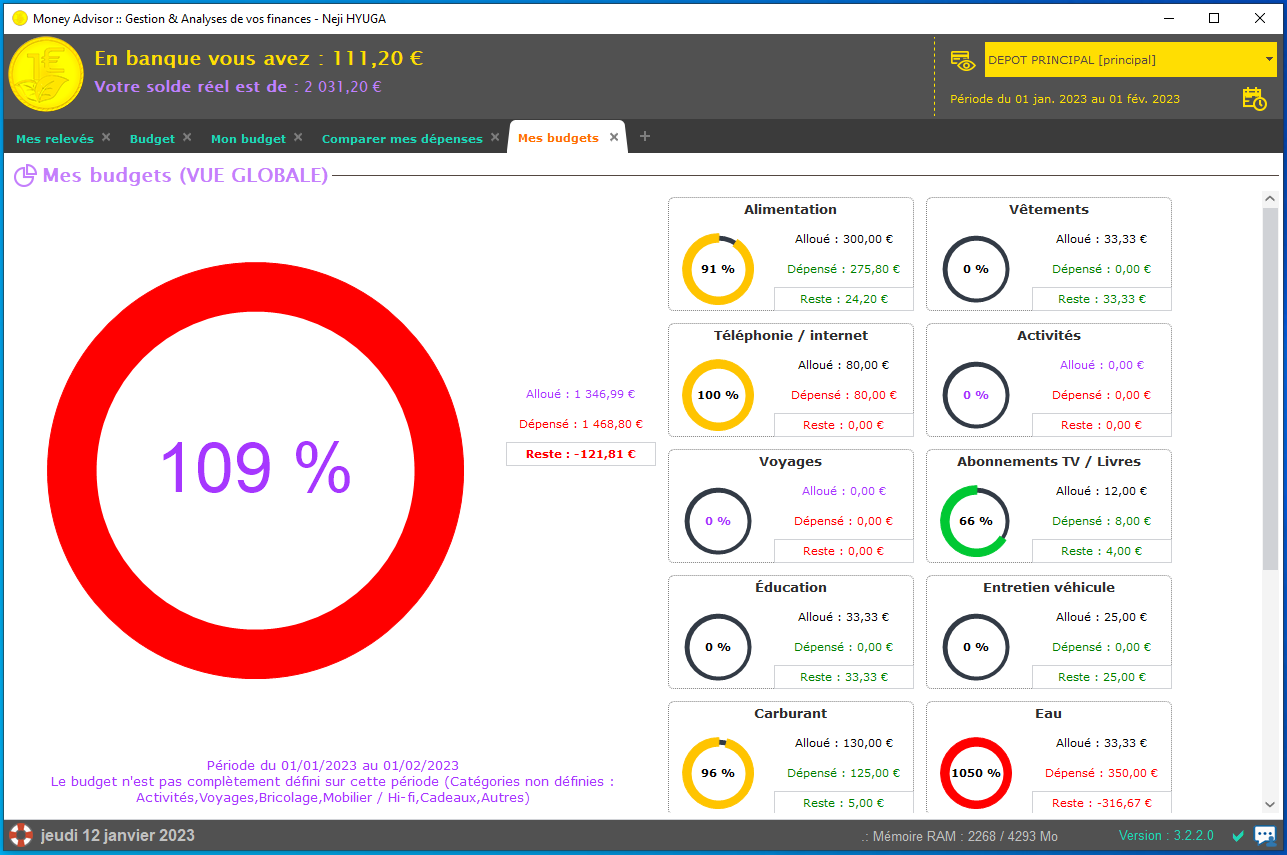
Task: Click the header 'Période du 01 jan. 2023' text
Action: click(x=1065, y=99)
